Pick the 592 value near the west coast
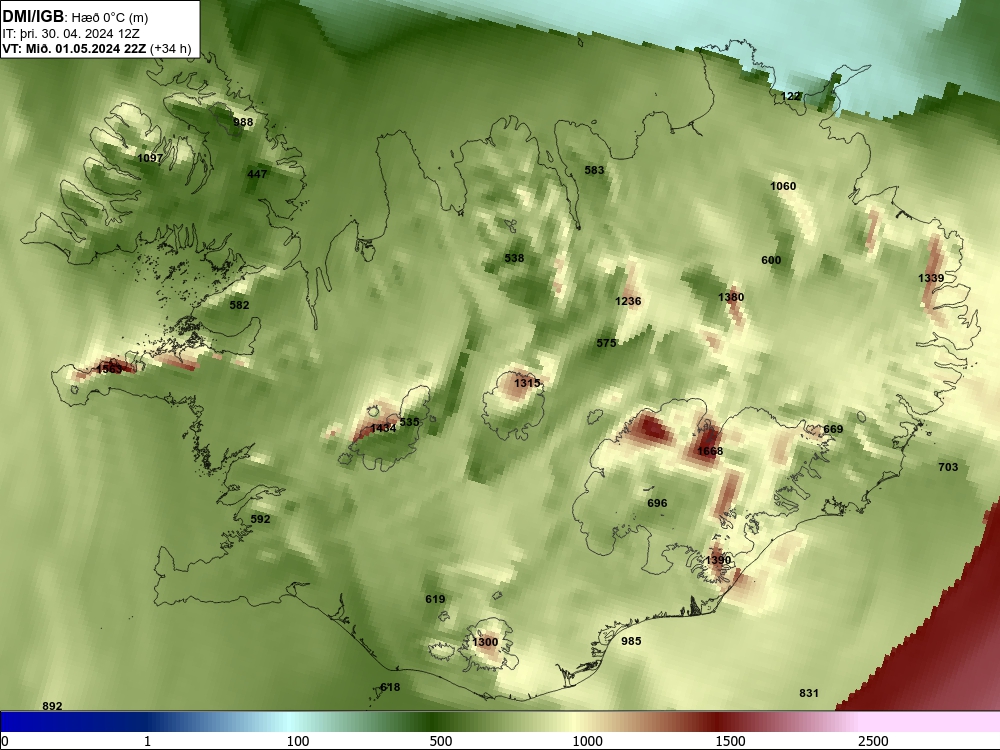Image resolution: width=1000 pixels, height=750 pixels. tap(260, 519)
